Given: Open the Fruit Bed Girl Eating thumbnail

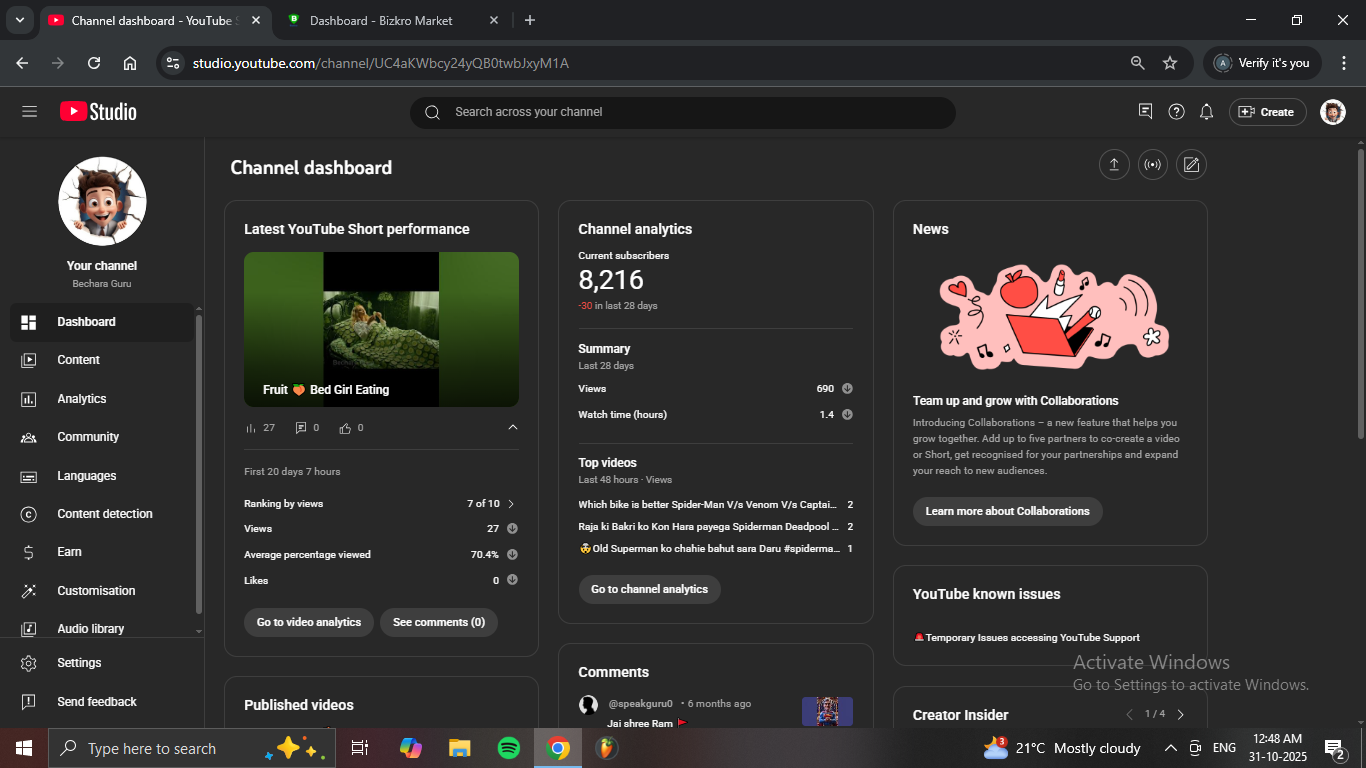Looking at the screenshot, I should click(381, 329).
